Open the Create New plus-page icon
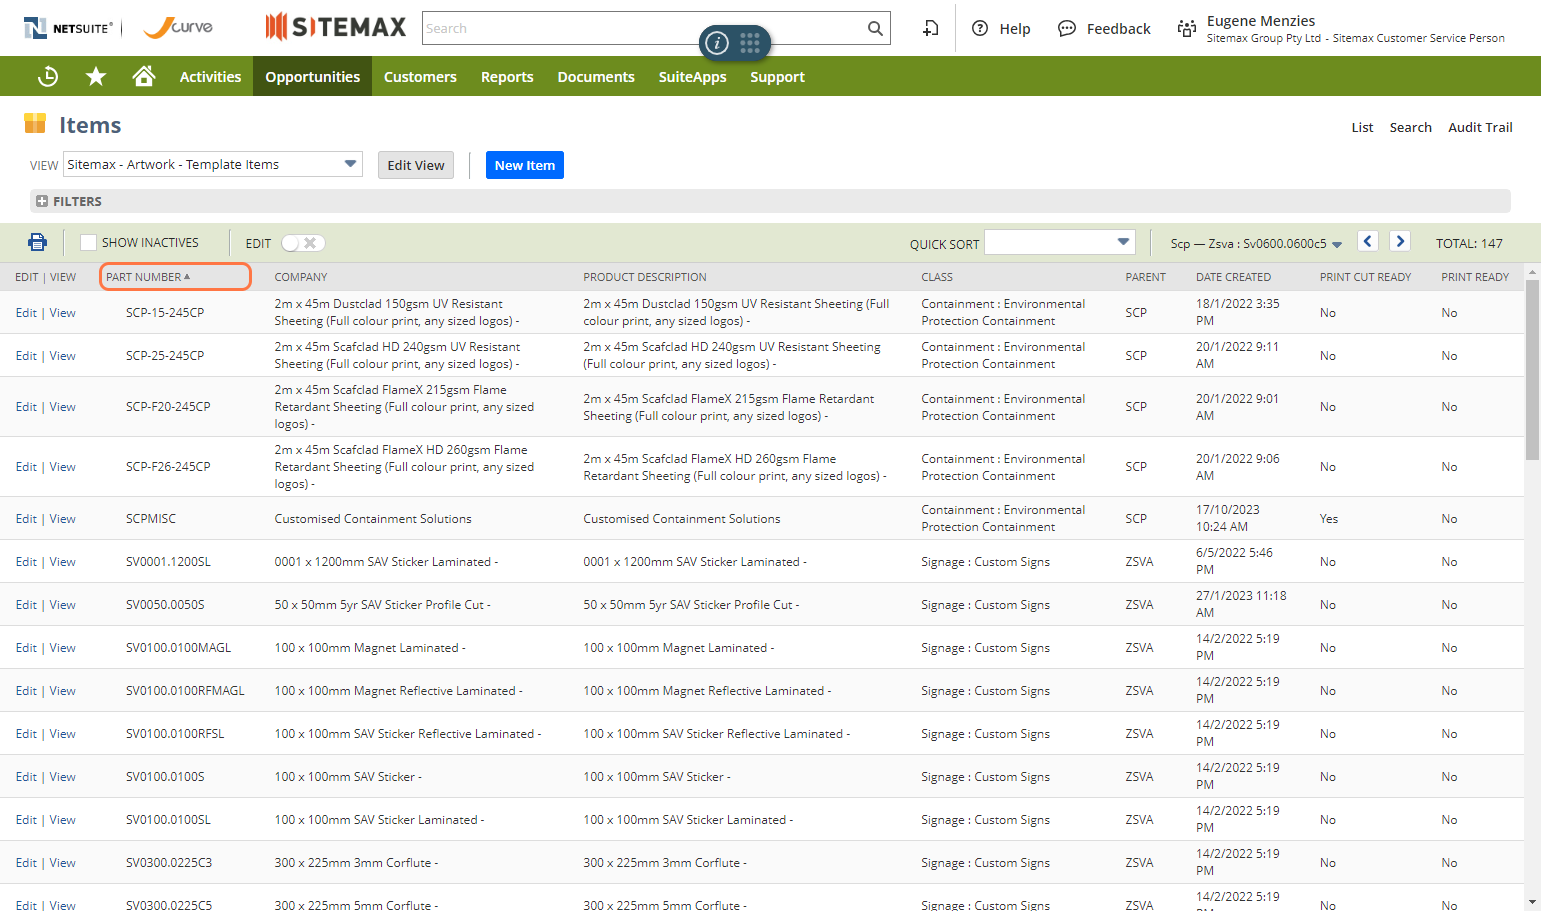 coord(931,29)
